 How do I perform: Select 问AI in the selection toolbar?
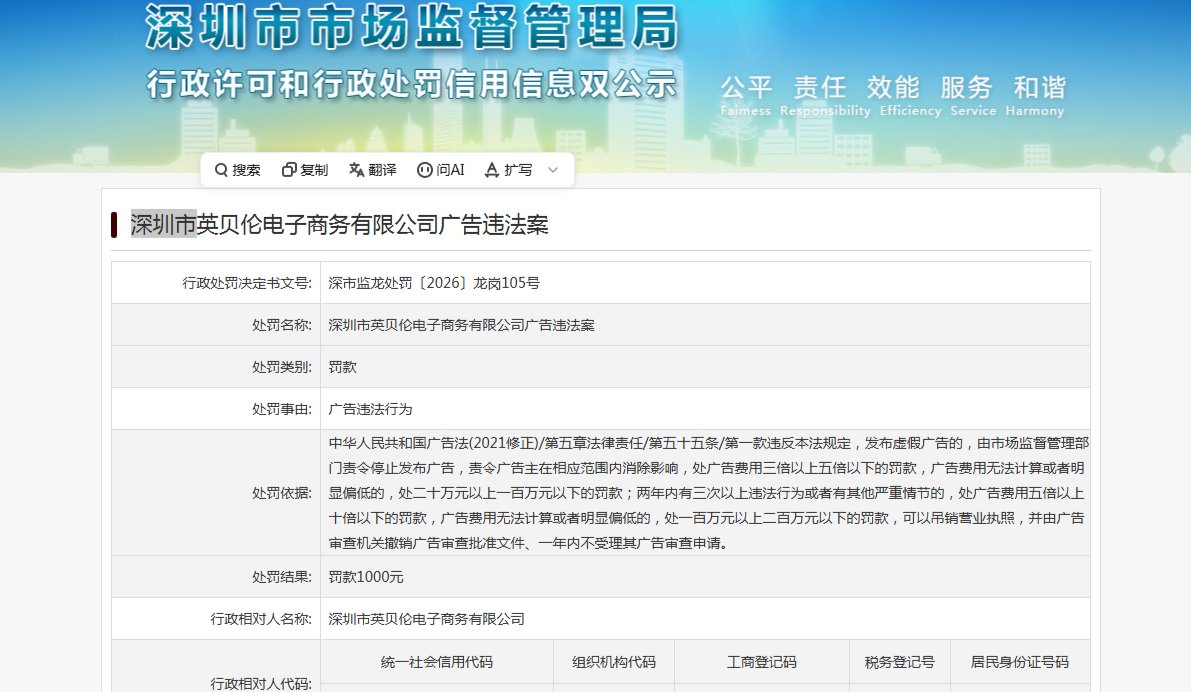click(450, 170)
